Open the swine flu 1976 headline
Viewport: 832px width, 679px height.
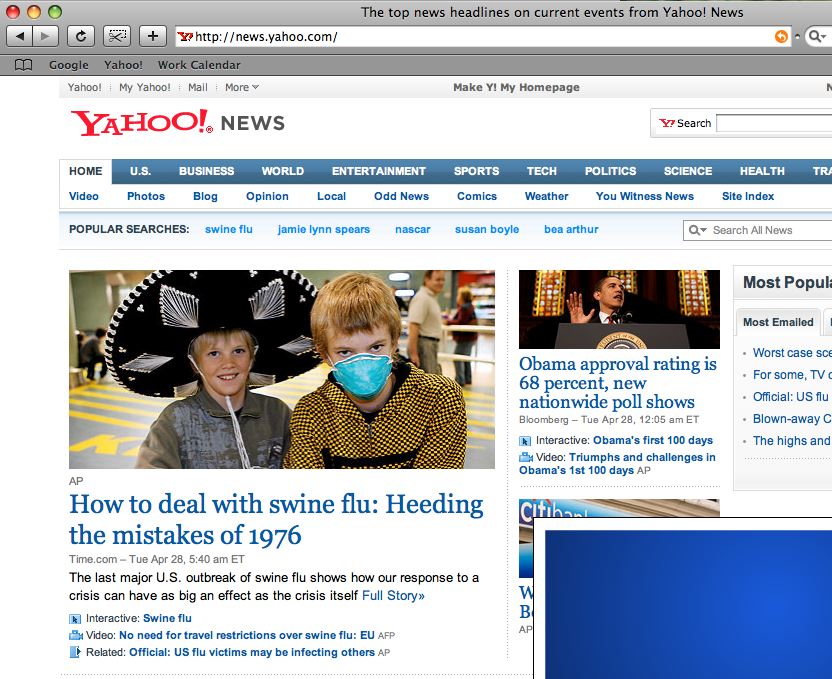coord(276,519)
